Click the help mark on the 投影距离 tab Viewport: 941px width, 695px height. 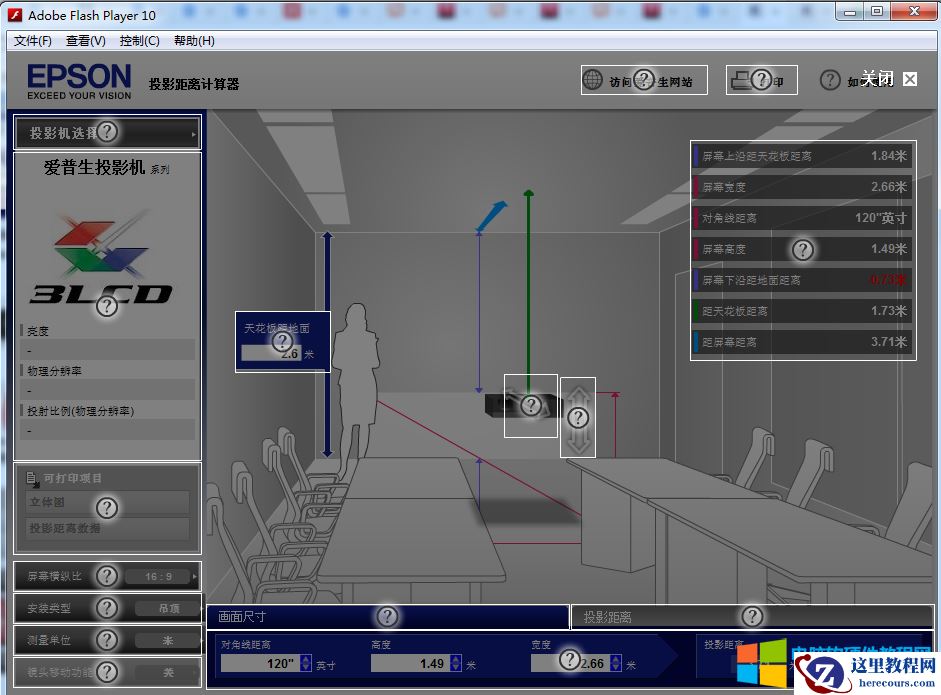[x=752, y=616]
